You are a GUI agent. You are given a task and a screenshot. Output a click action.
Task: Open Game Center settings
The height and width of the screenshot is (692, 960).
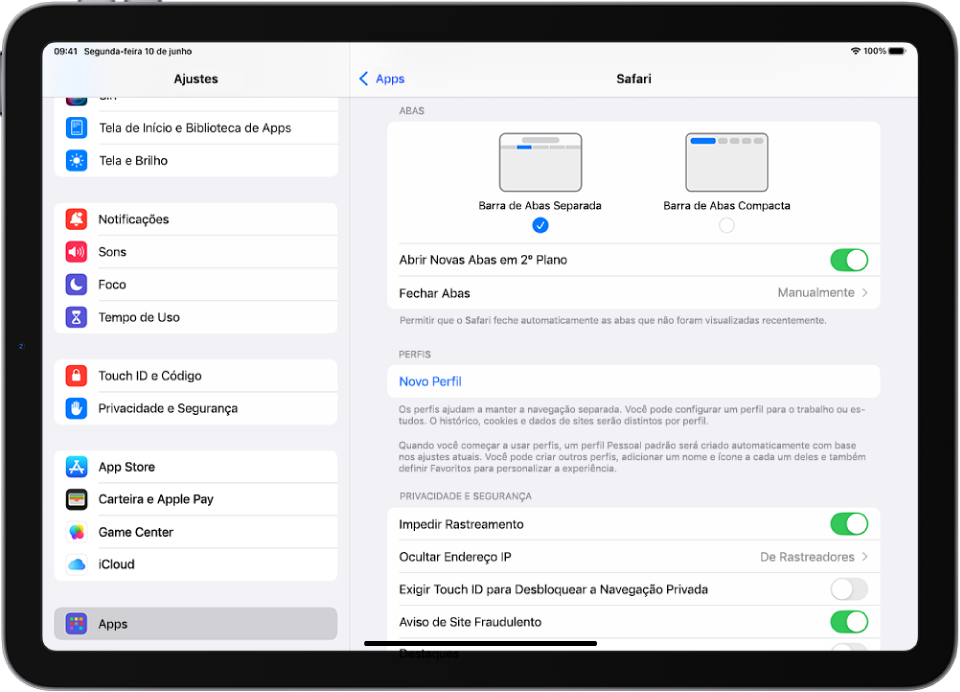[196, 532]
